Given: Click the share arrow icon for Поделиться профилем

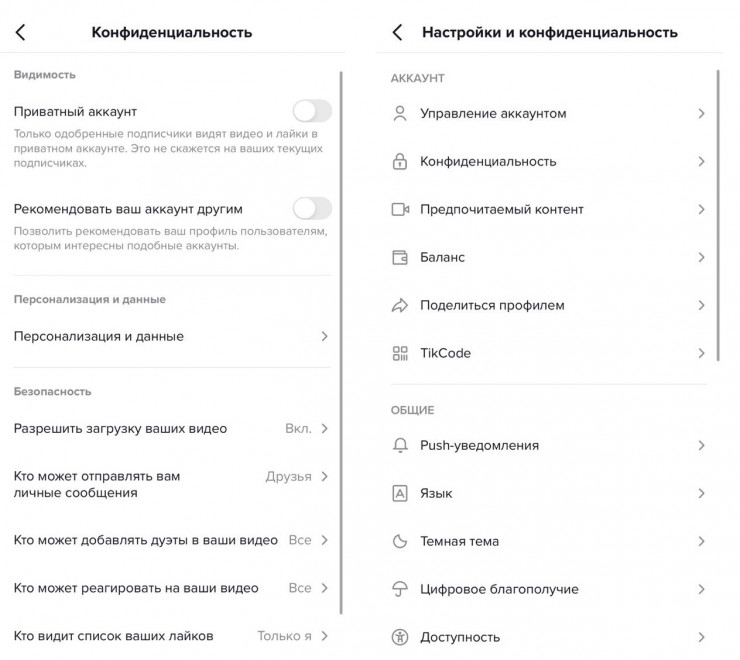Looking at the screenshot, I should coord(400,305).
